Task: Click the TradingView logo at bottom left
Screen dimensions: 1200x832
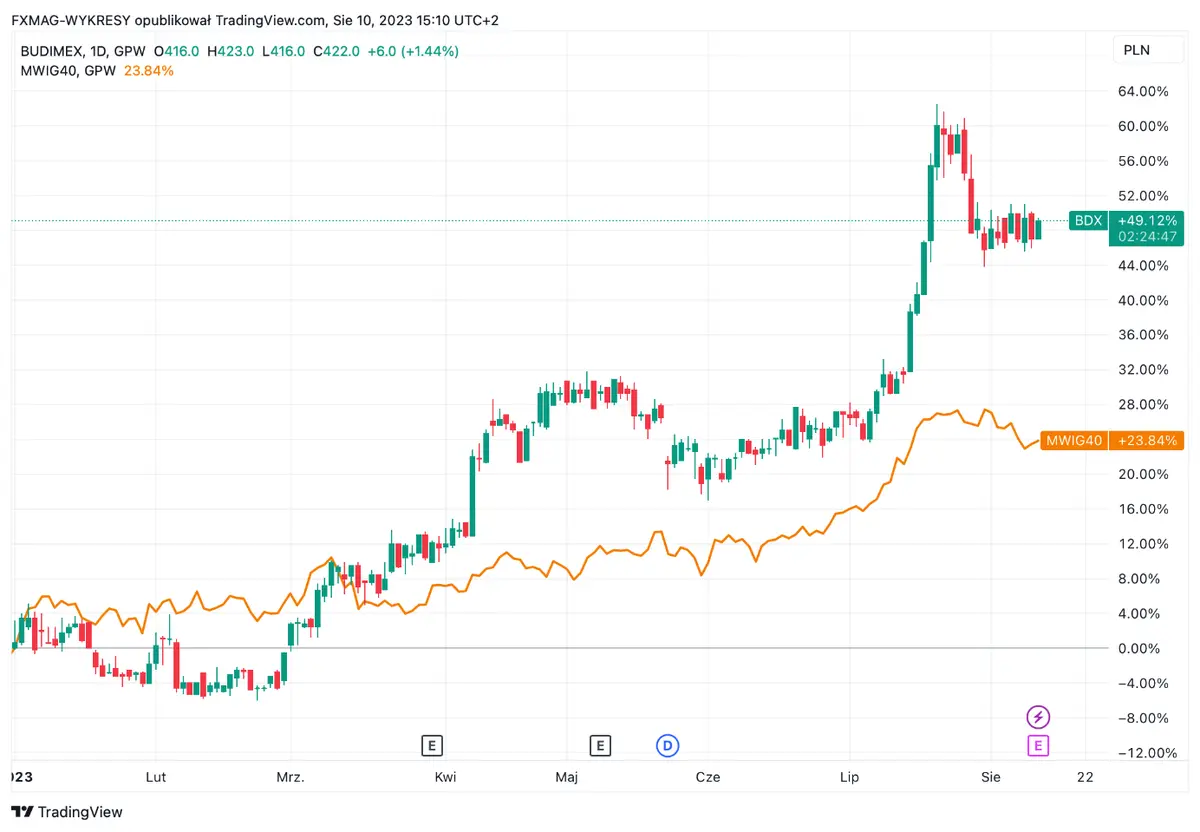Action: pyautogui.click(x=67, y=812)
